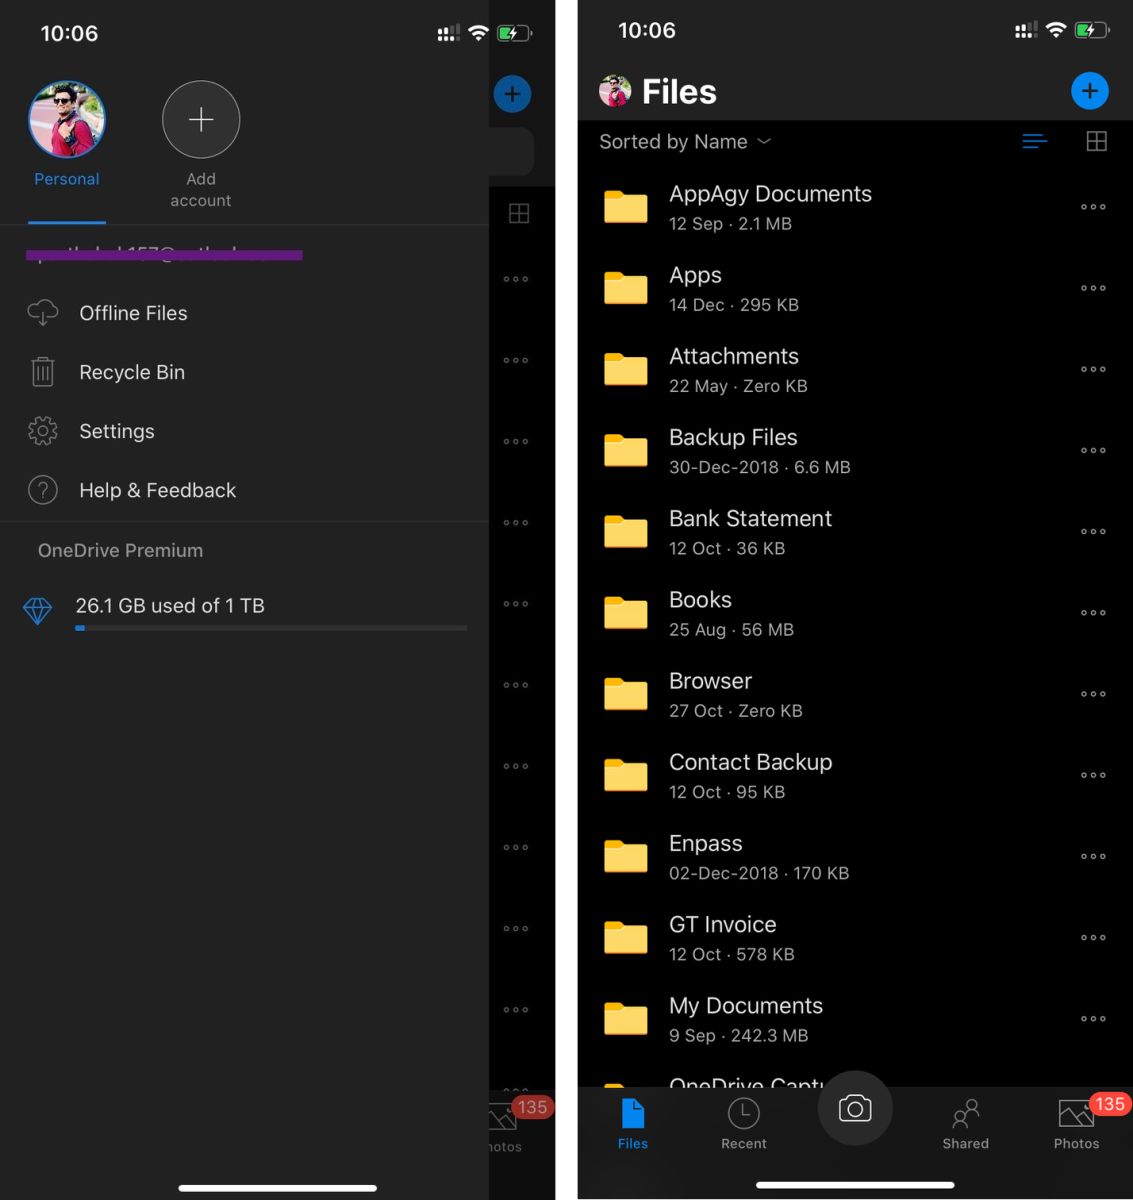The width and height of the screenshot is (1133, 1200).
Task: Open Help & Feedback menu entry
Action: 244,490
